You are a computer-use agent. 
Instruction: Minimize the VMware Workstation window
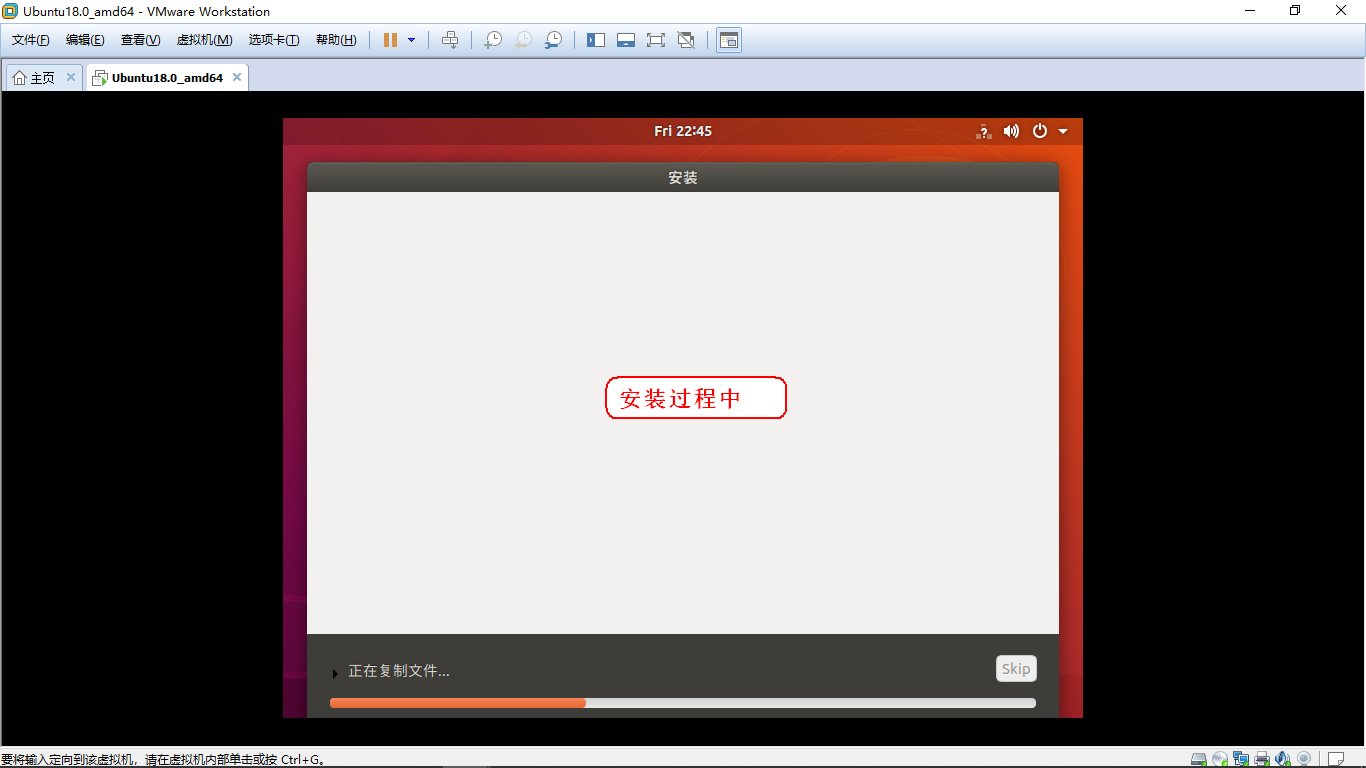click(1250, 11)
